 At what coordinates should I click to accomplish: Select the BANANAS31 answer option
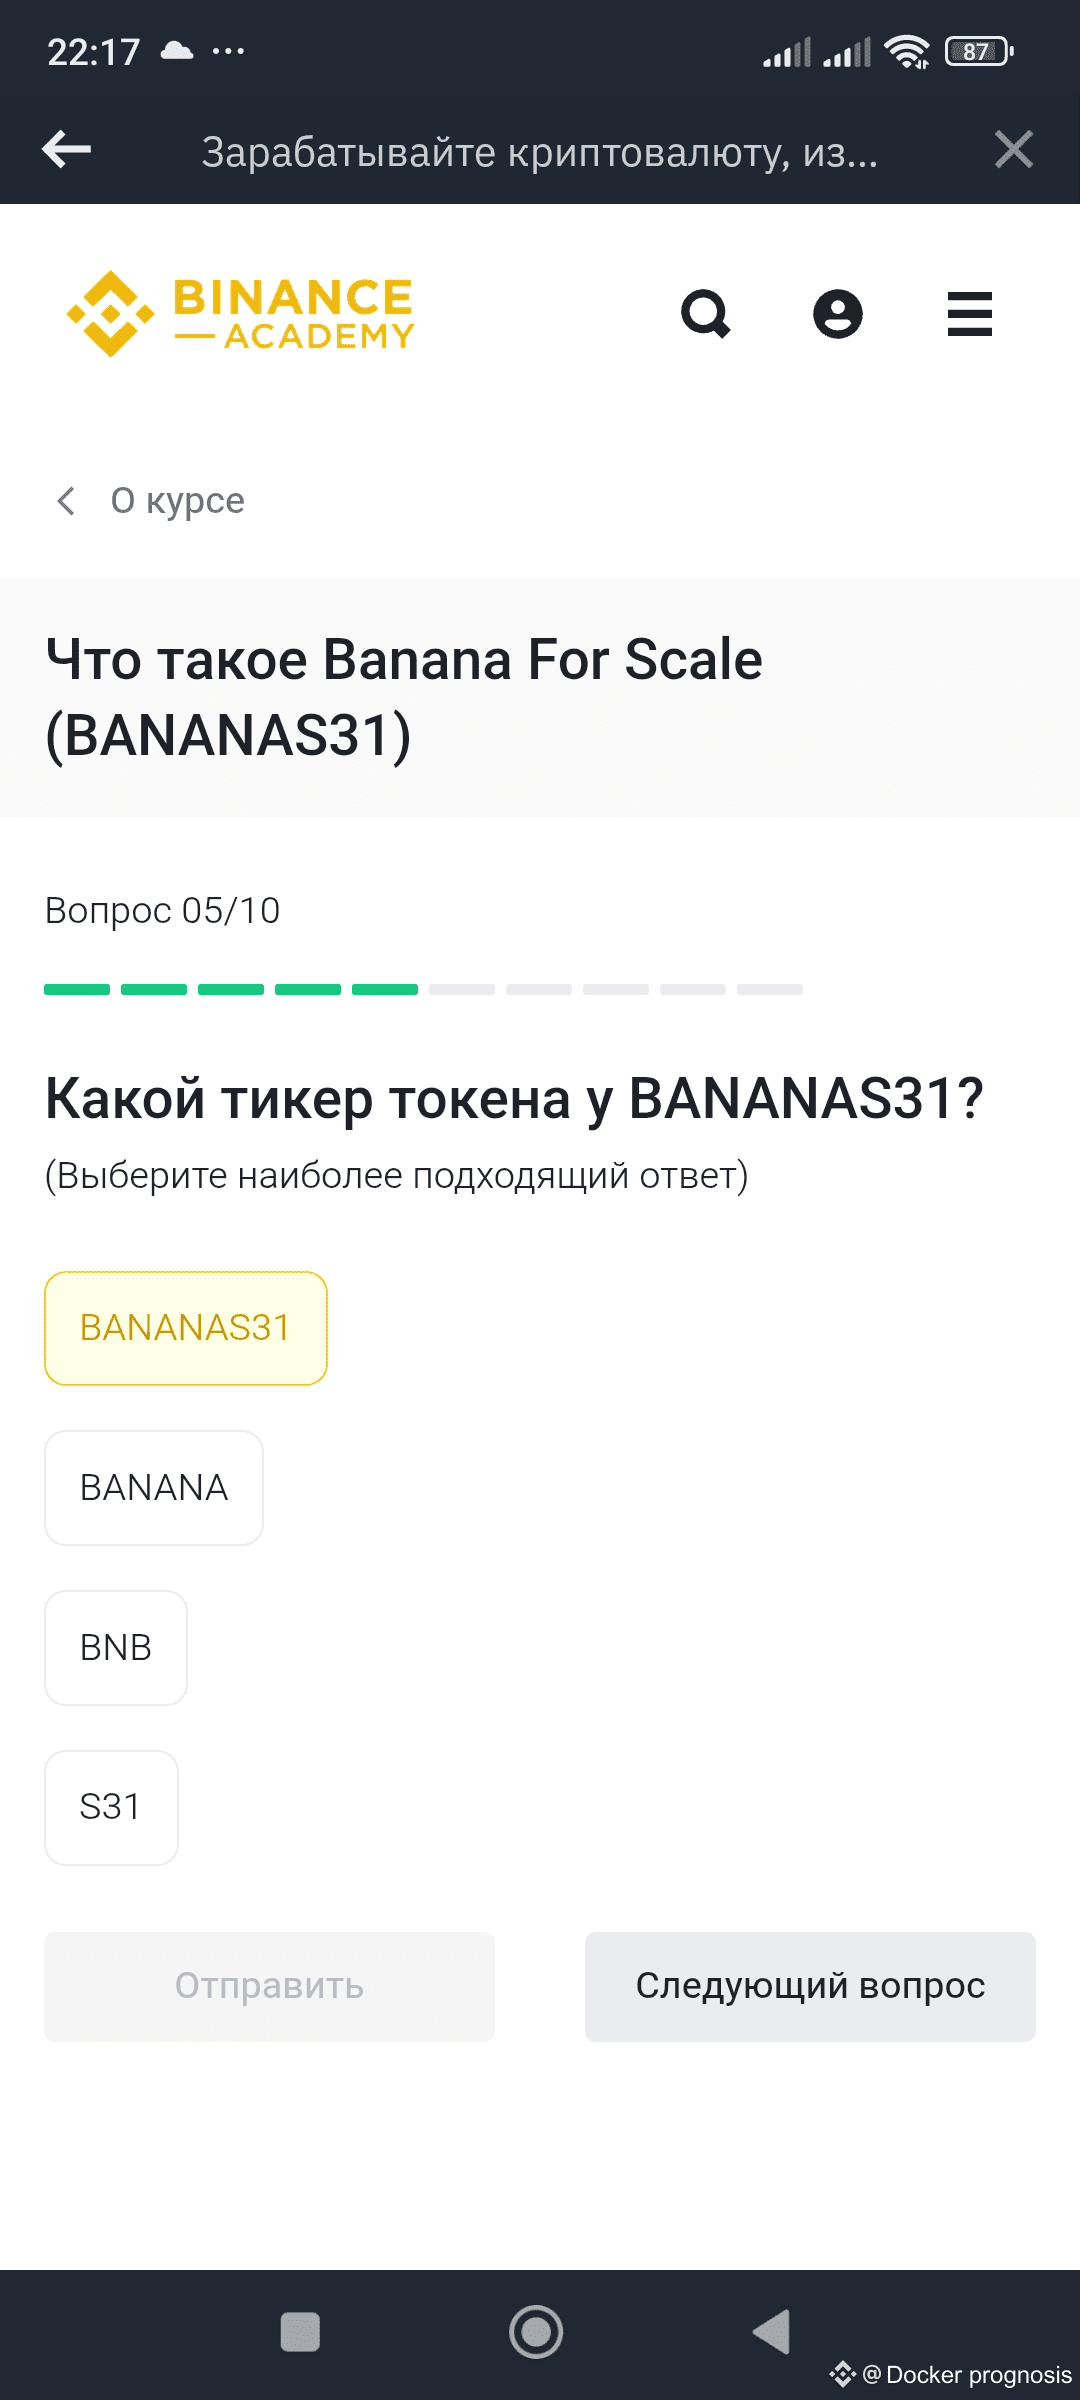click(x=186, y=1328)
